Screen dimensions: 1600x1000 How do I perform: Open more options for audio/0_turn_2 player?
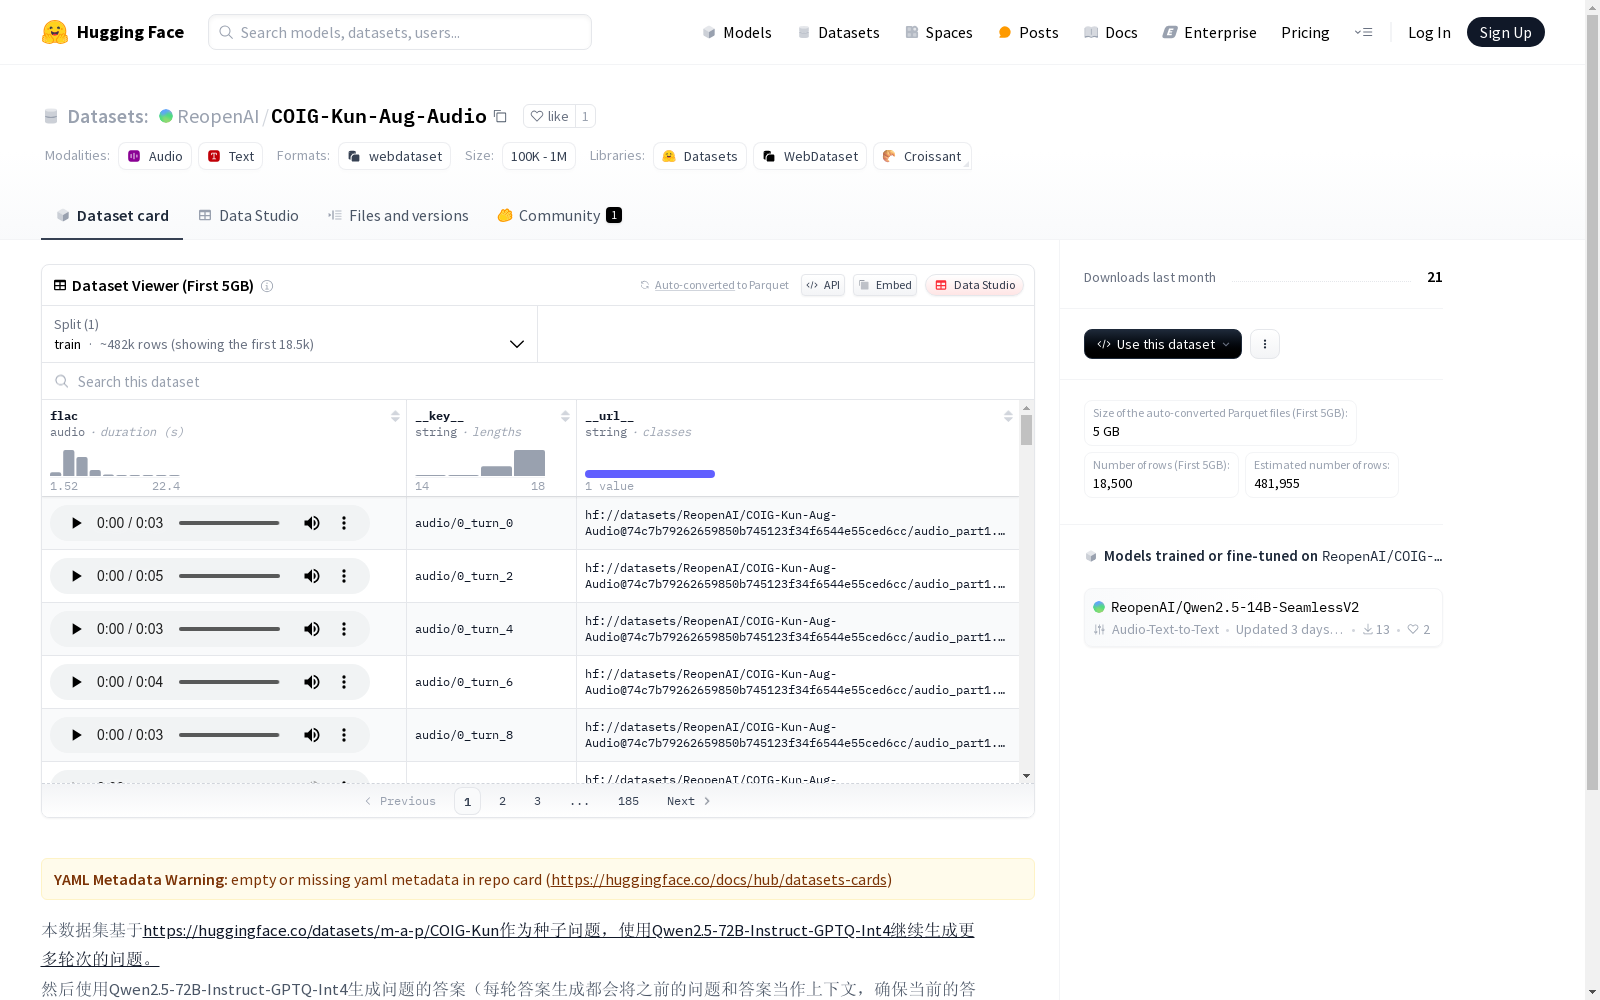(344, 576)
